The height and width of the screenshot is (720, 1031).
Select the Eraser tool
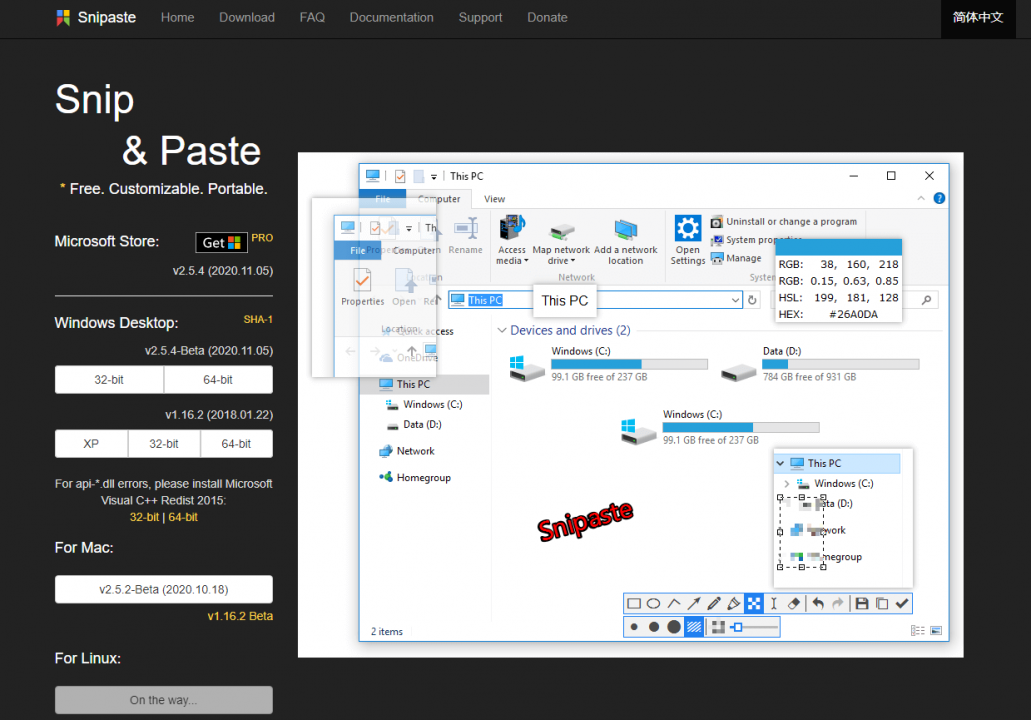[794, 604]
